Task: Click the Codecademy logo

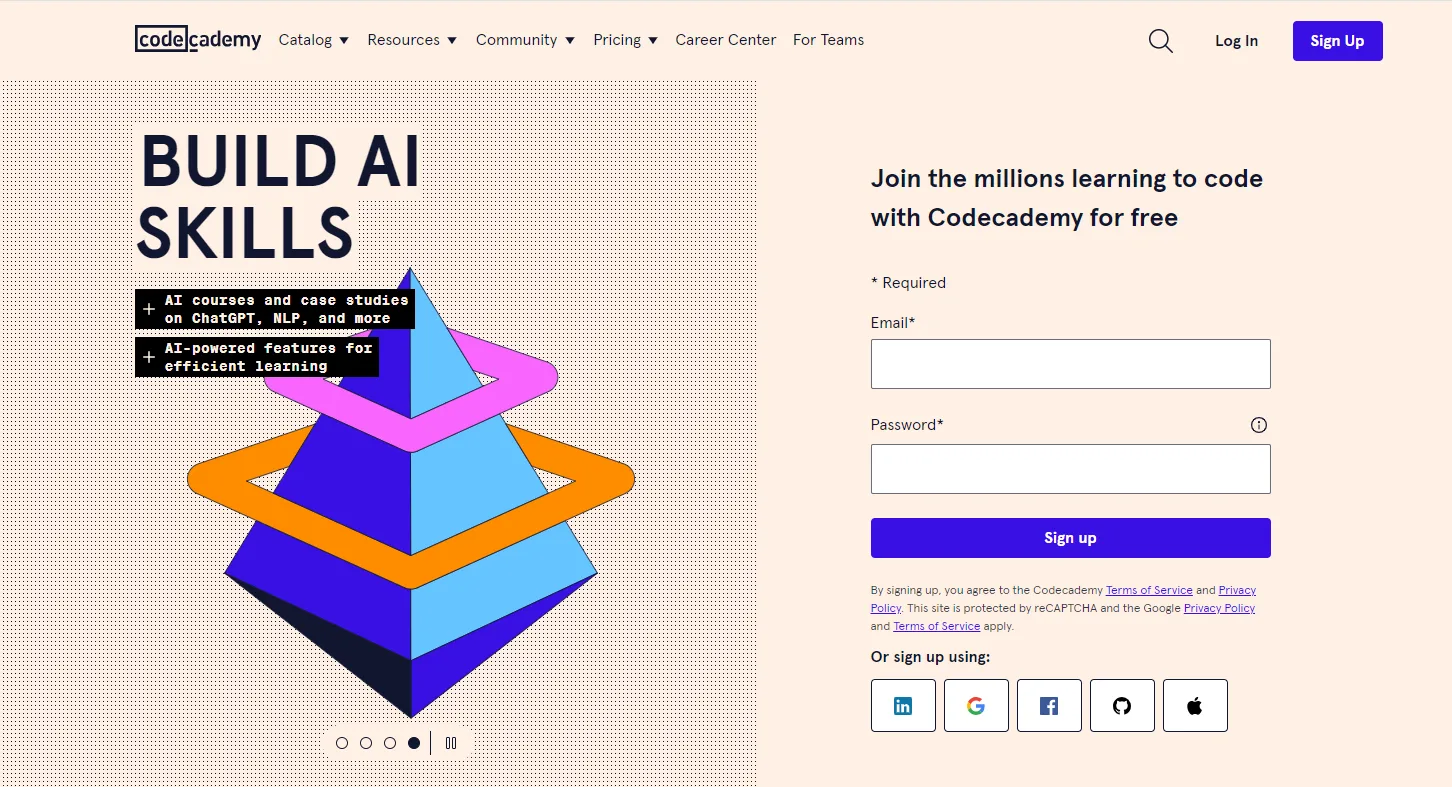Action: click(197, 39)
